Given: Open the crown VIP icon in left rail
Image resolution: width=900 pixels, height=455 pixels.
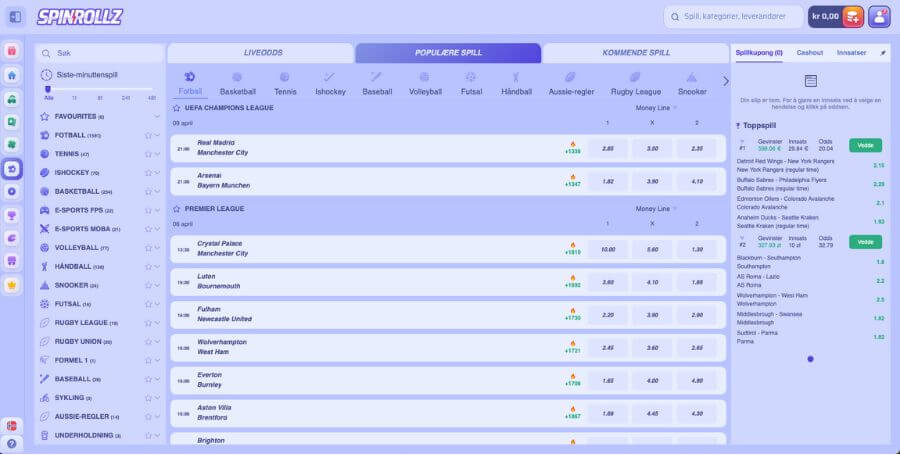Looking at the screenshot, I should 11,285.
